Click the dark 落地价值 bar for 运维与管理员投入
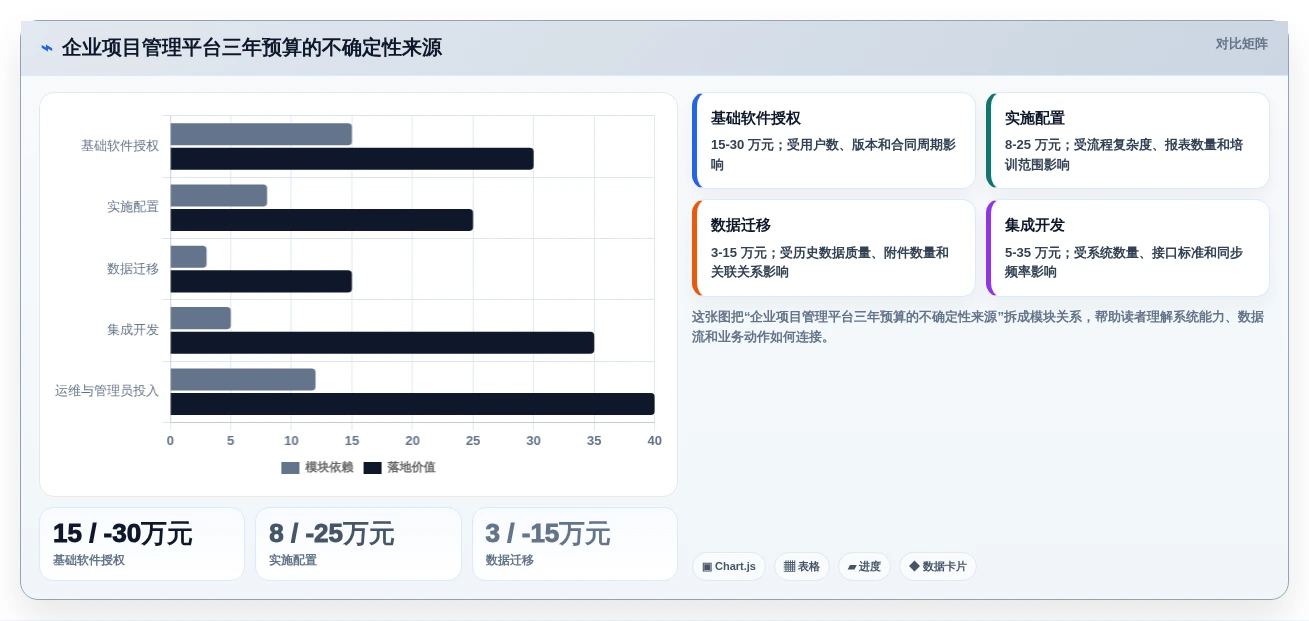Image resolution: width=1309 pixels, height=621 pixels. click(x=412, y=404)
